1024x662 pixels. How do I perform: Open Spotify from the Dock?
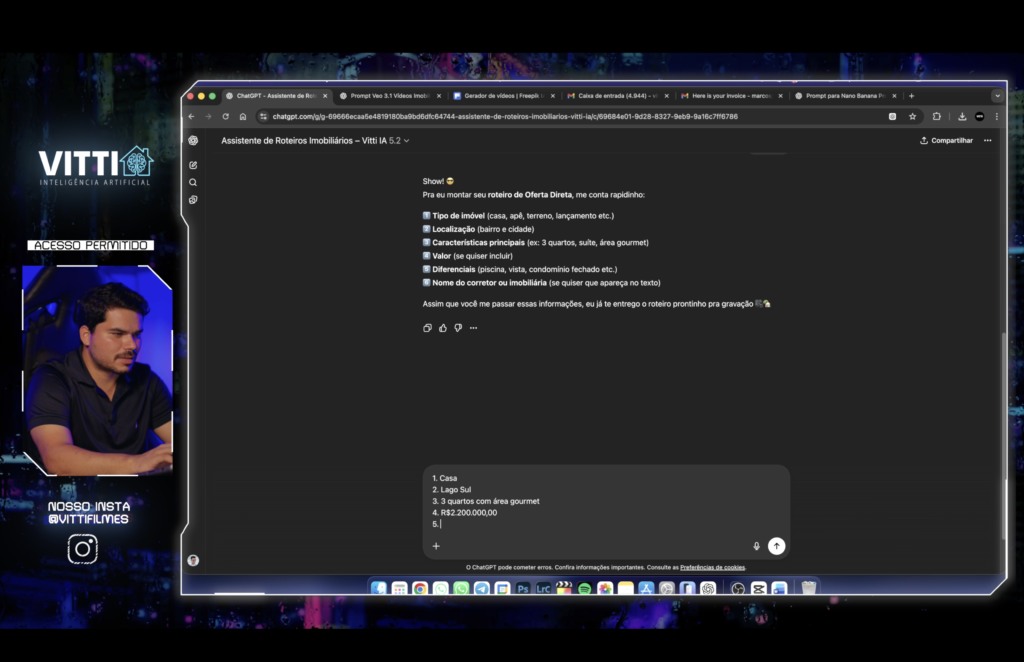pos(585,589)
